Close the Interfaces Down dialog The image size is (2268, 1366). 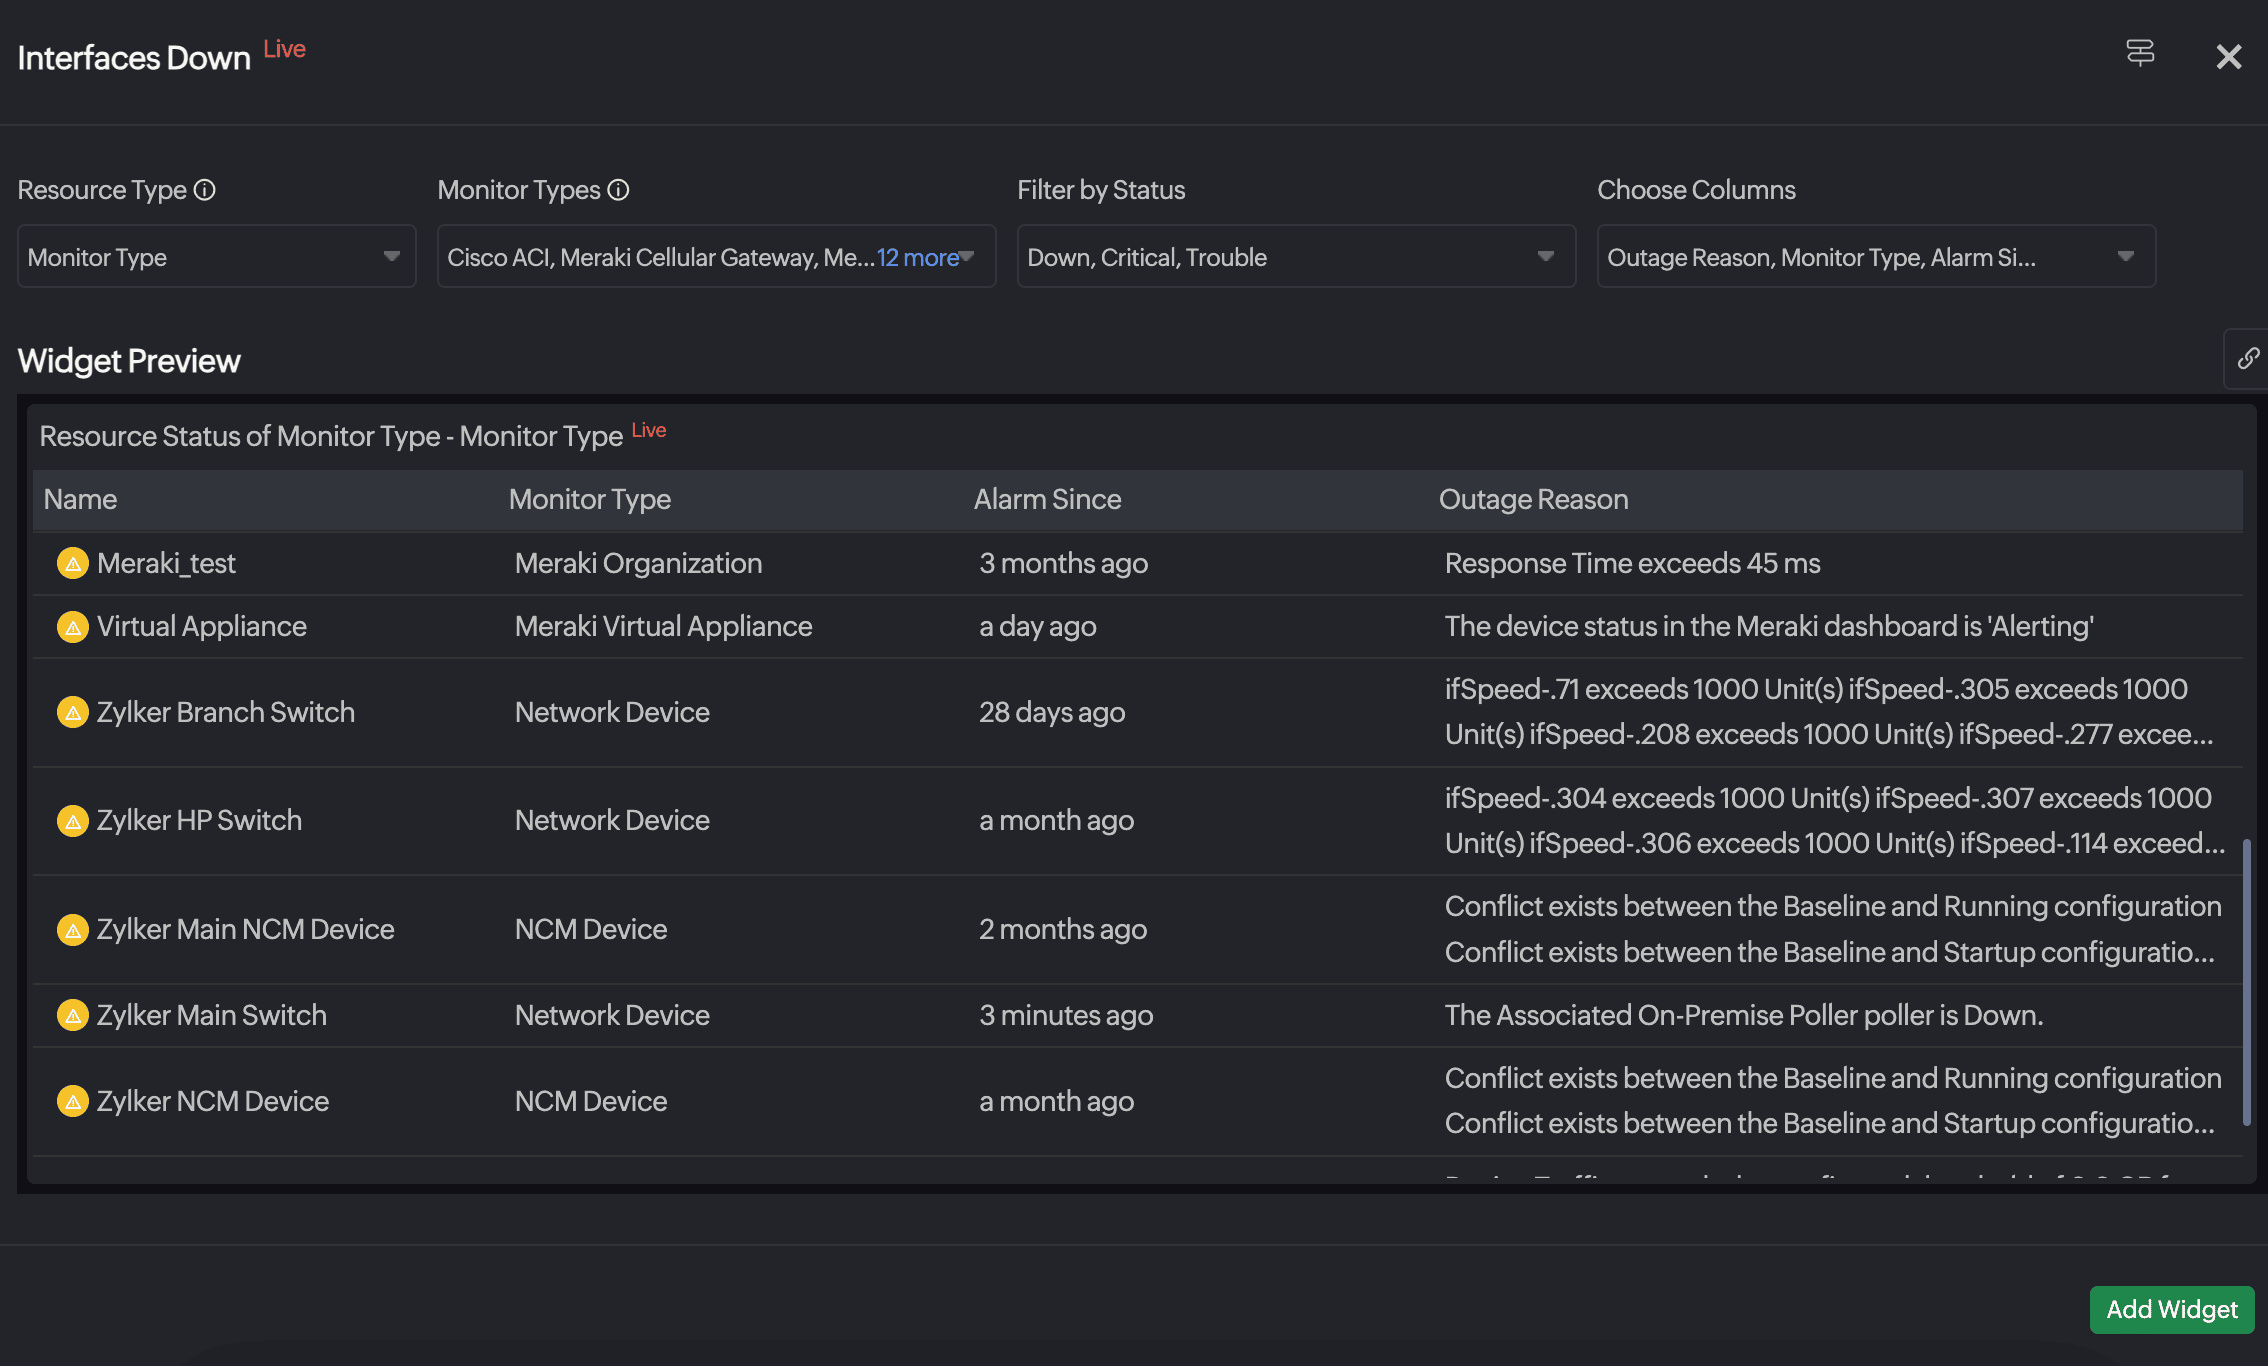2228,57
